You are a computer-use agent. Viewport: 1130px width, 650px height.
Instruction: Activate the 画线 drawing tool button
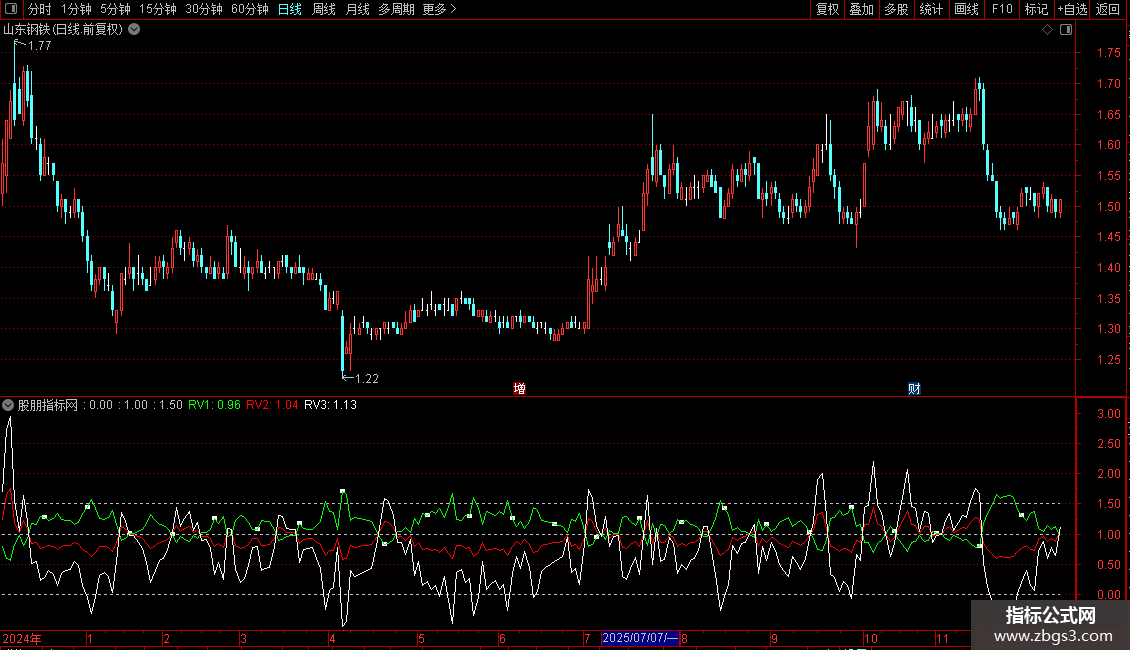(966, 9)
